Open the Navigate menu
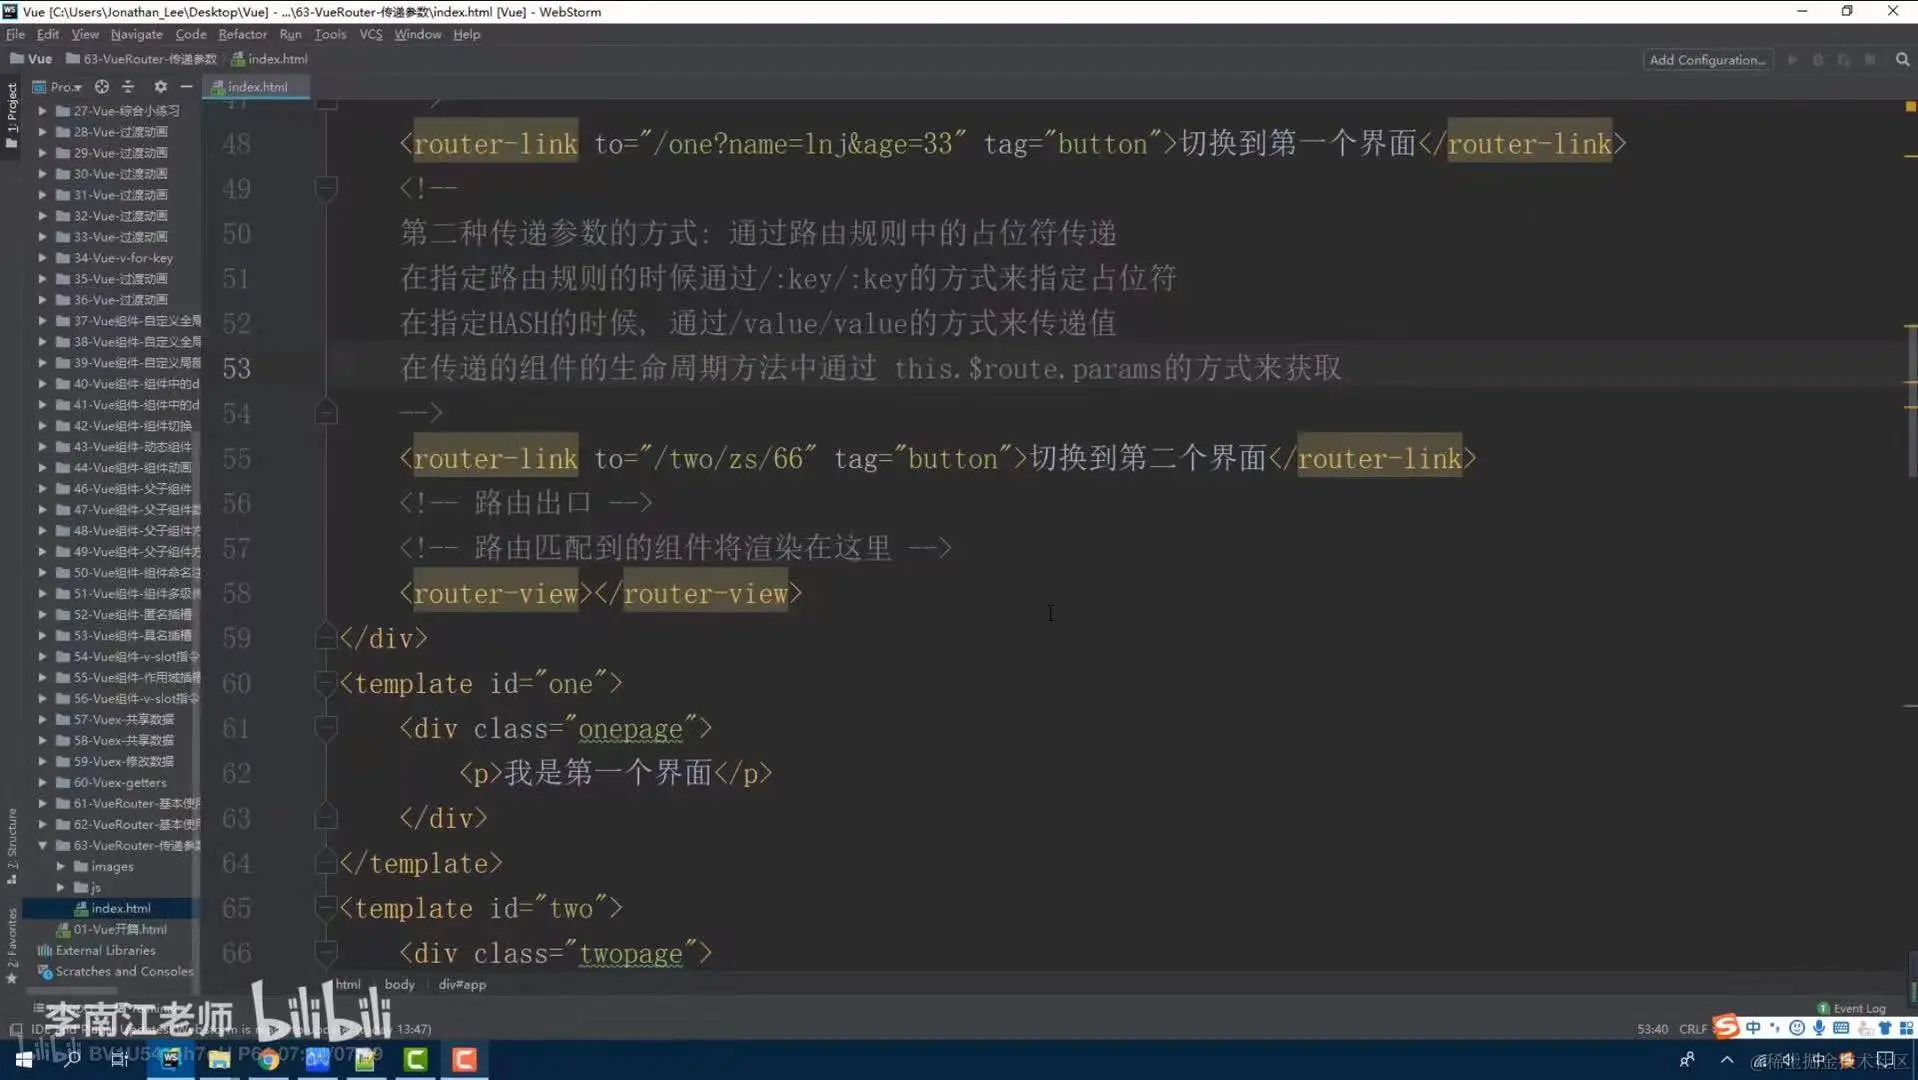1918x1080 pixels. 136,34
